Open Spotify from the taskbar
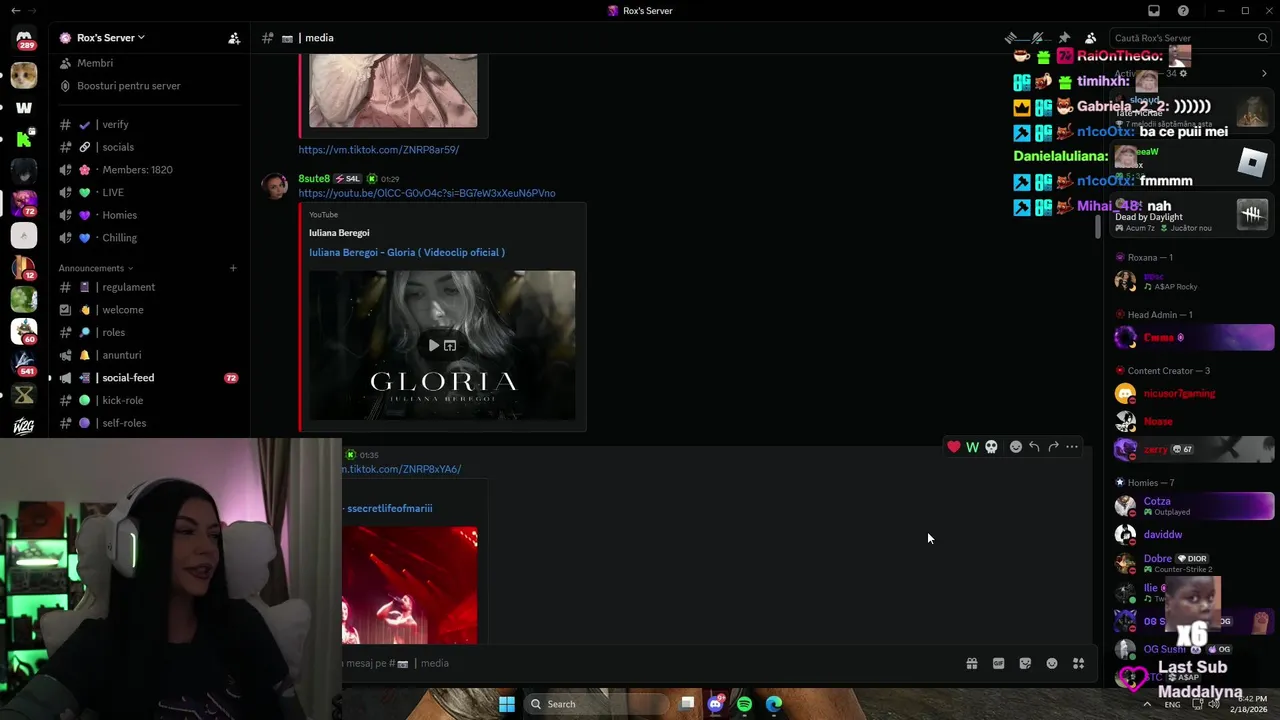 coord(744,704)
